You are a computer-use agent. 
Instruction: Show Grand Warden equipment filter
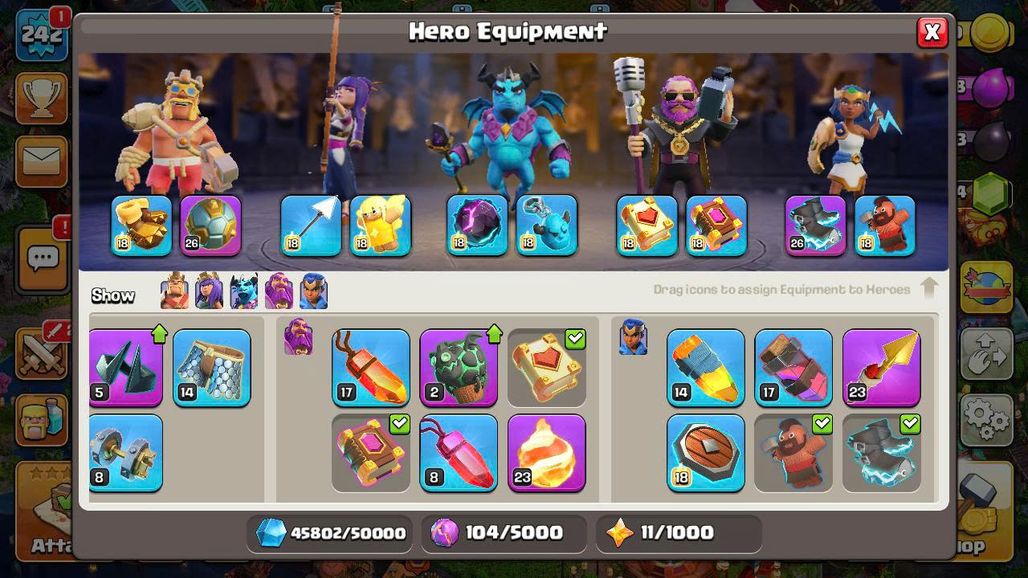coord(279,291)
